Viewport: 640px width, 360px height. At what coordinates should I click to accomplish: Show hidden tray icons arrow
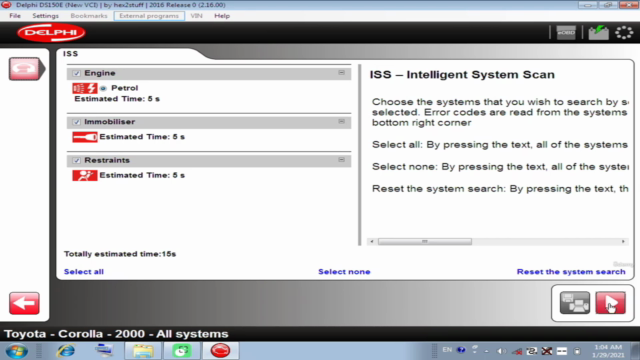487,351
